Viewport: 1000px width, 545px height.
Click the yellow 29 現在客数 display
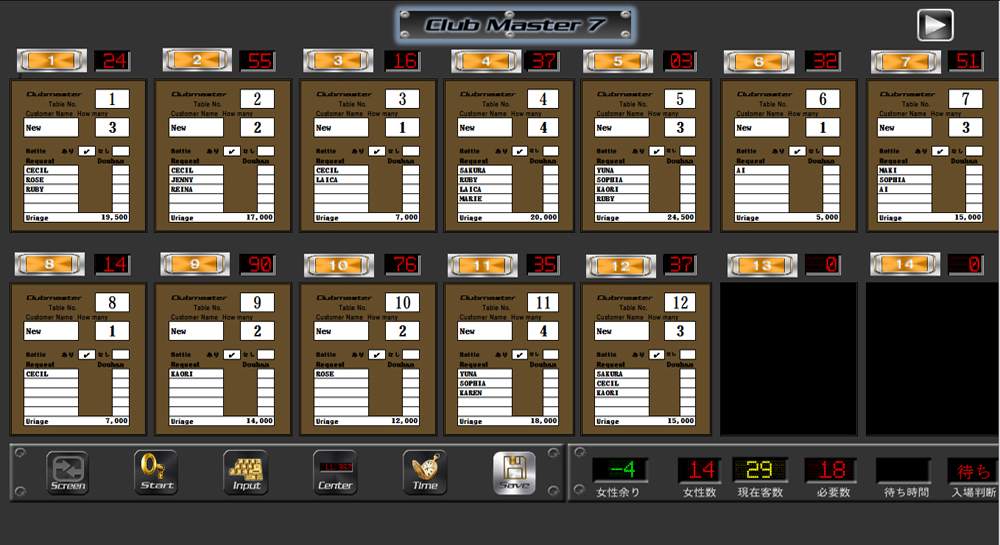point(760,470)
